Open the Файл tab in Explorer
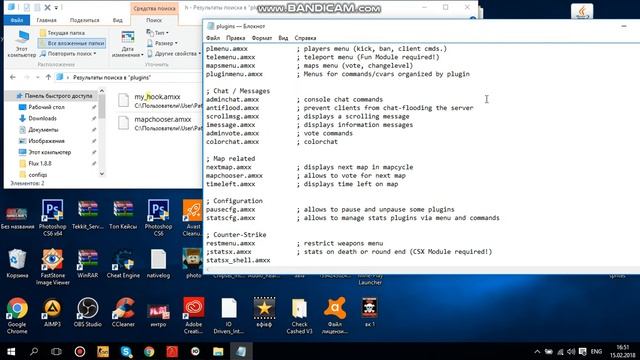The width and height of the screenshot is (640, 360). tap(17, 20)
